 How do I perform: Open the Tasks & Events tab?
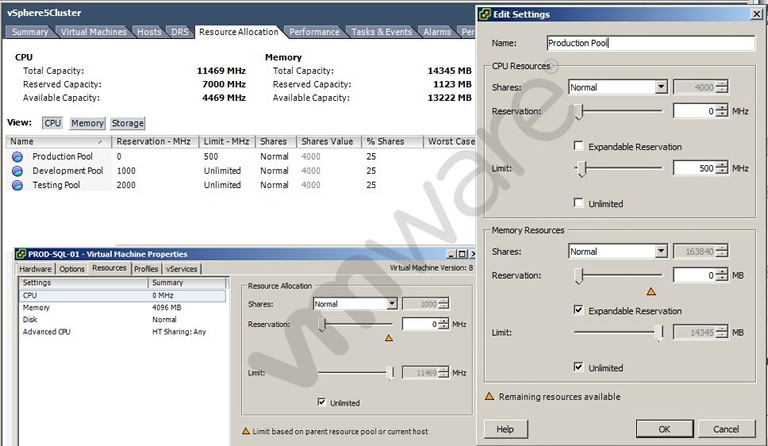pyautogui.click(x=382, y=32)
